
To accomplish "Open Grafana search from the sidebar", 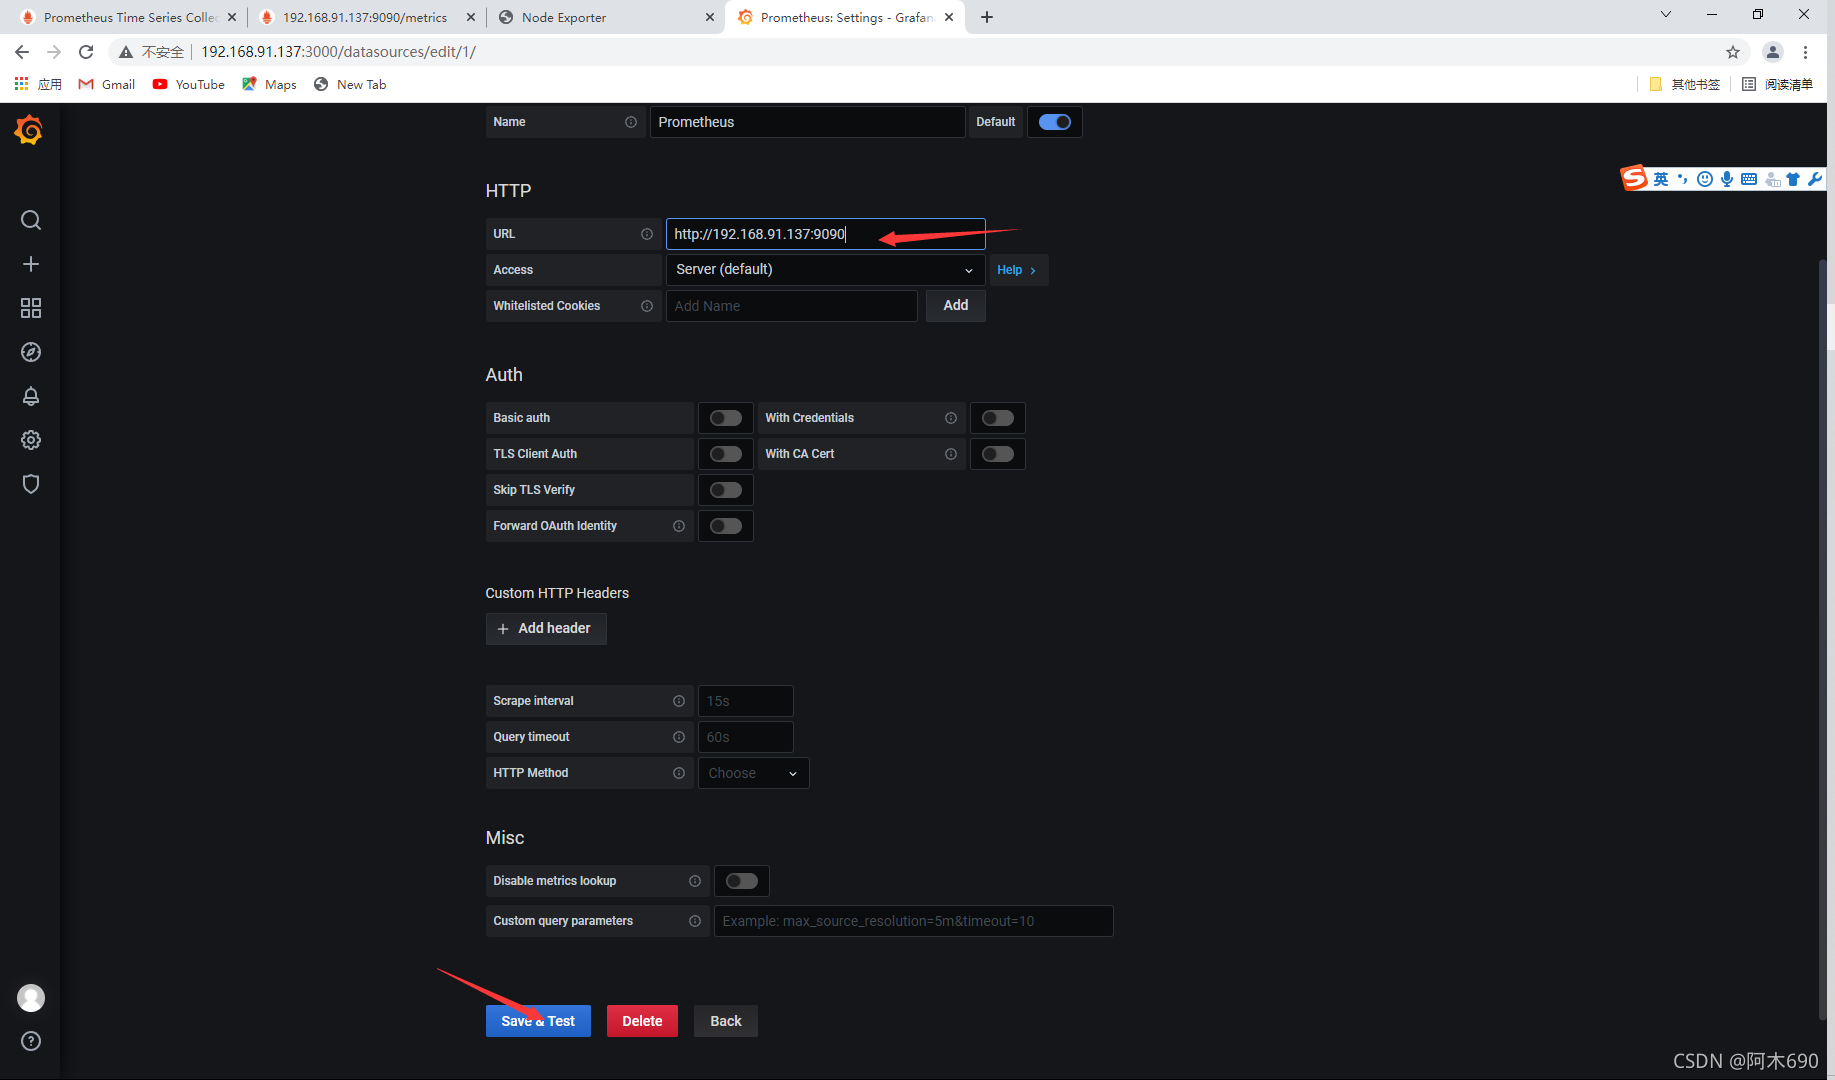I will [x=31, y=220].
